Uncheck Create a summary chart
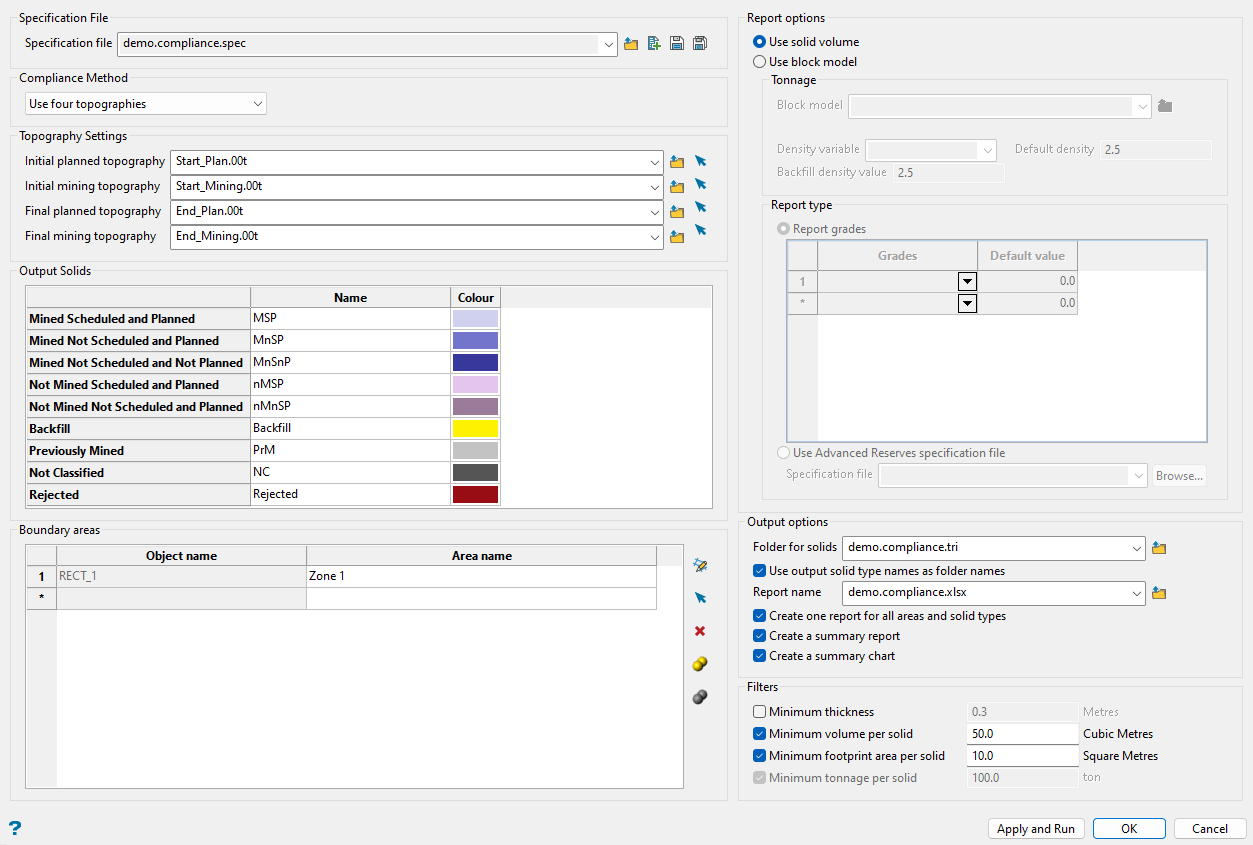The width and height of the screenshot is (1253, 845). (760, 656)
